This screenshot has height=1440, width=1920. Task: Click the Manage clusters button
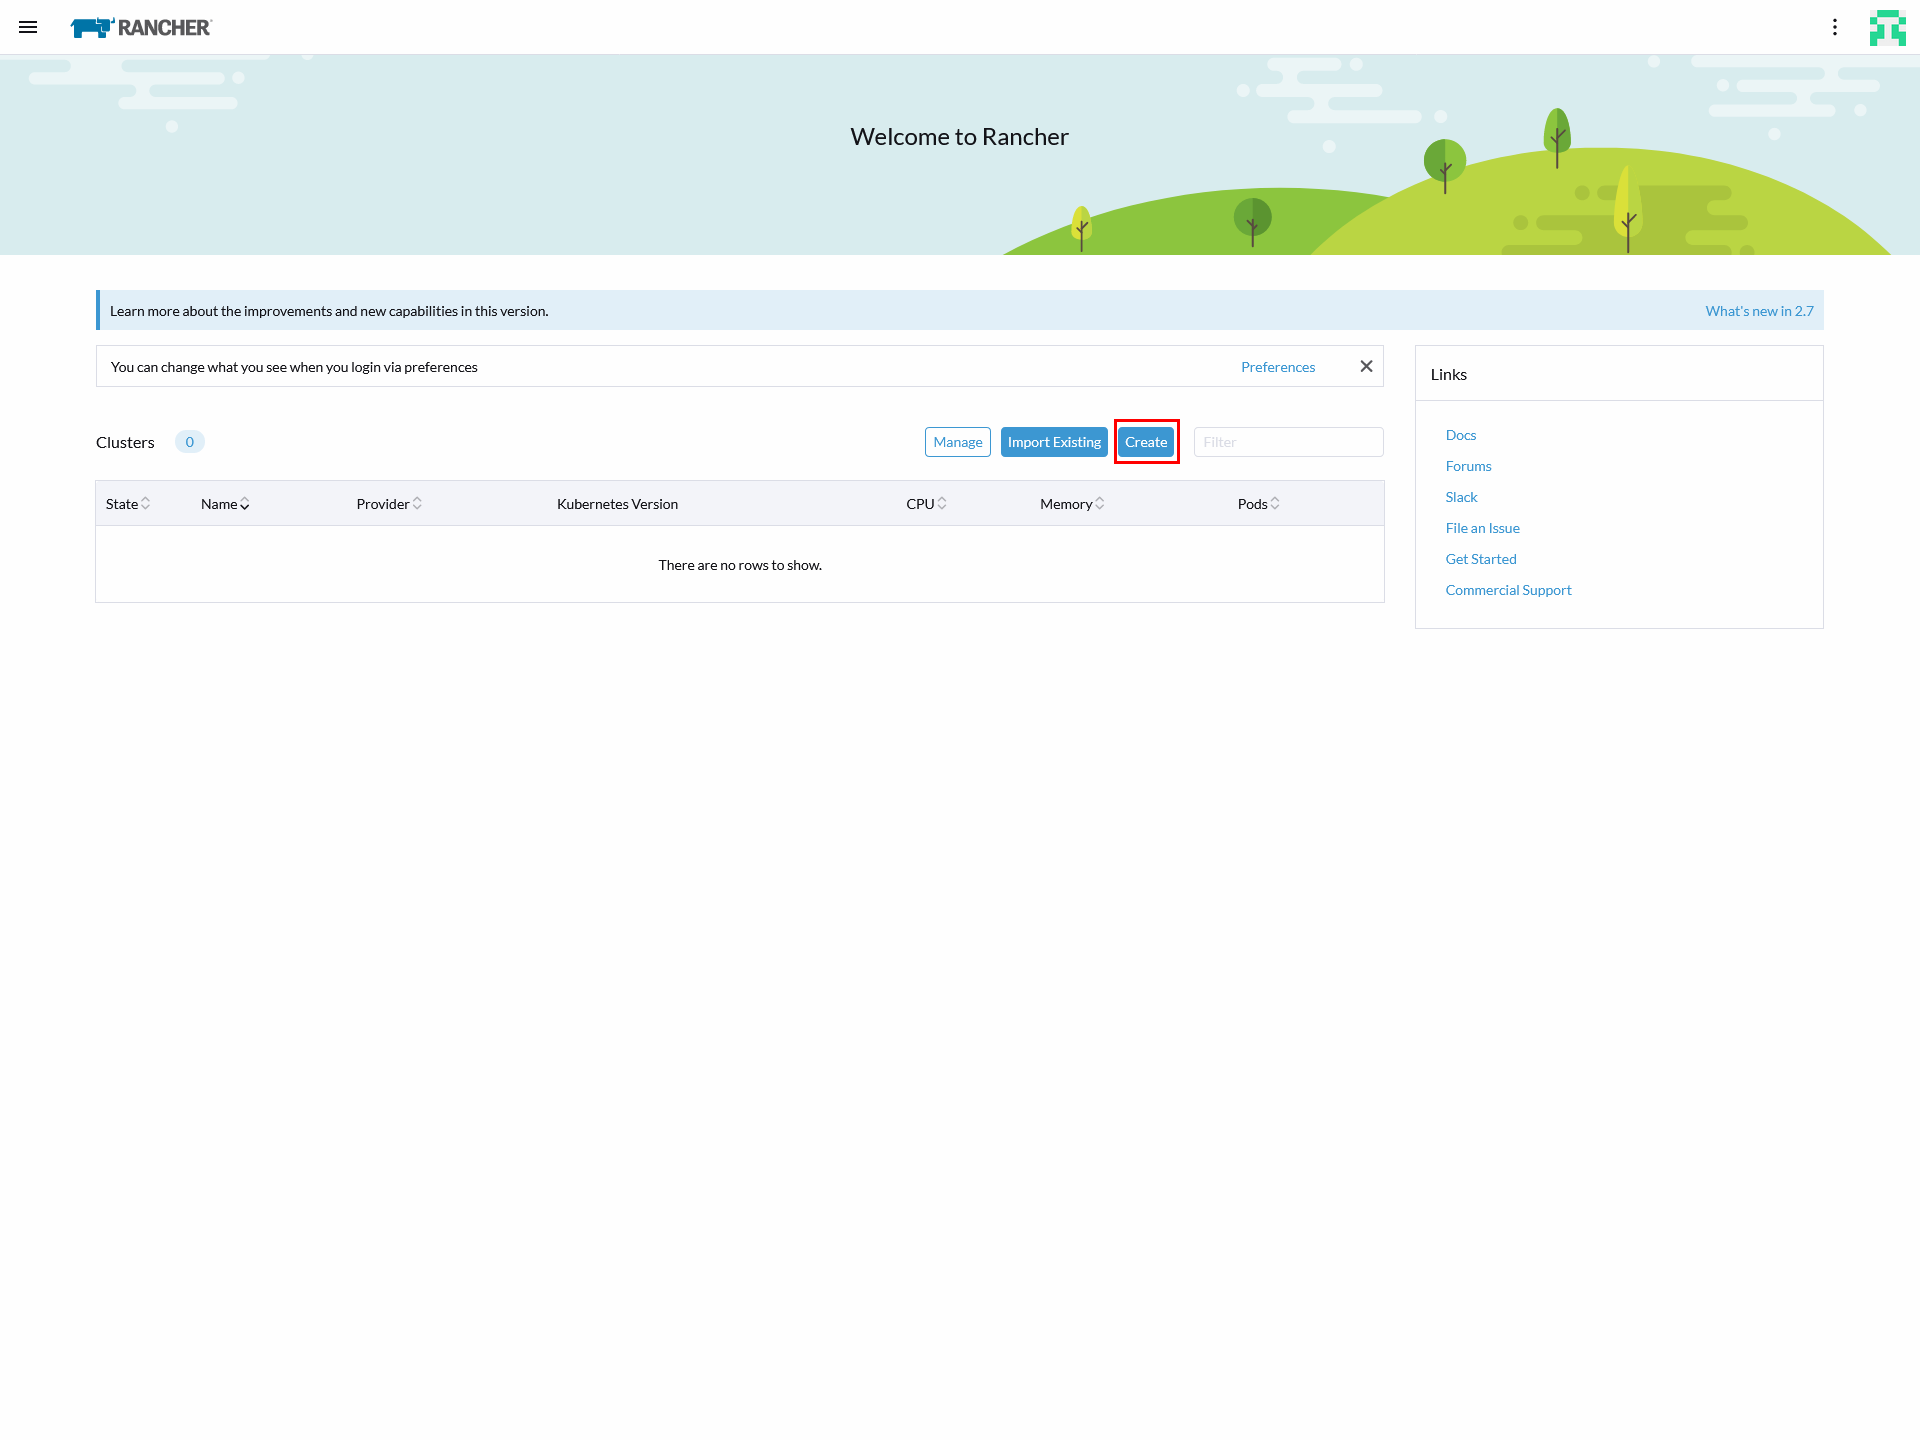(x=957, y=441)
